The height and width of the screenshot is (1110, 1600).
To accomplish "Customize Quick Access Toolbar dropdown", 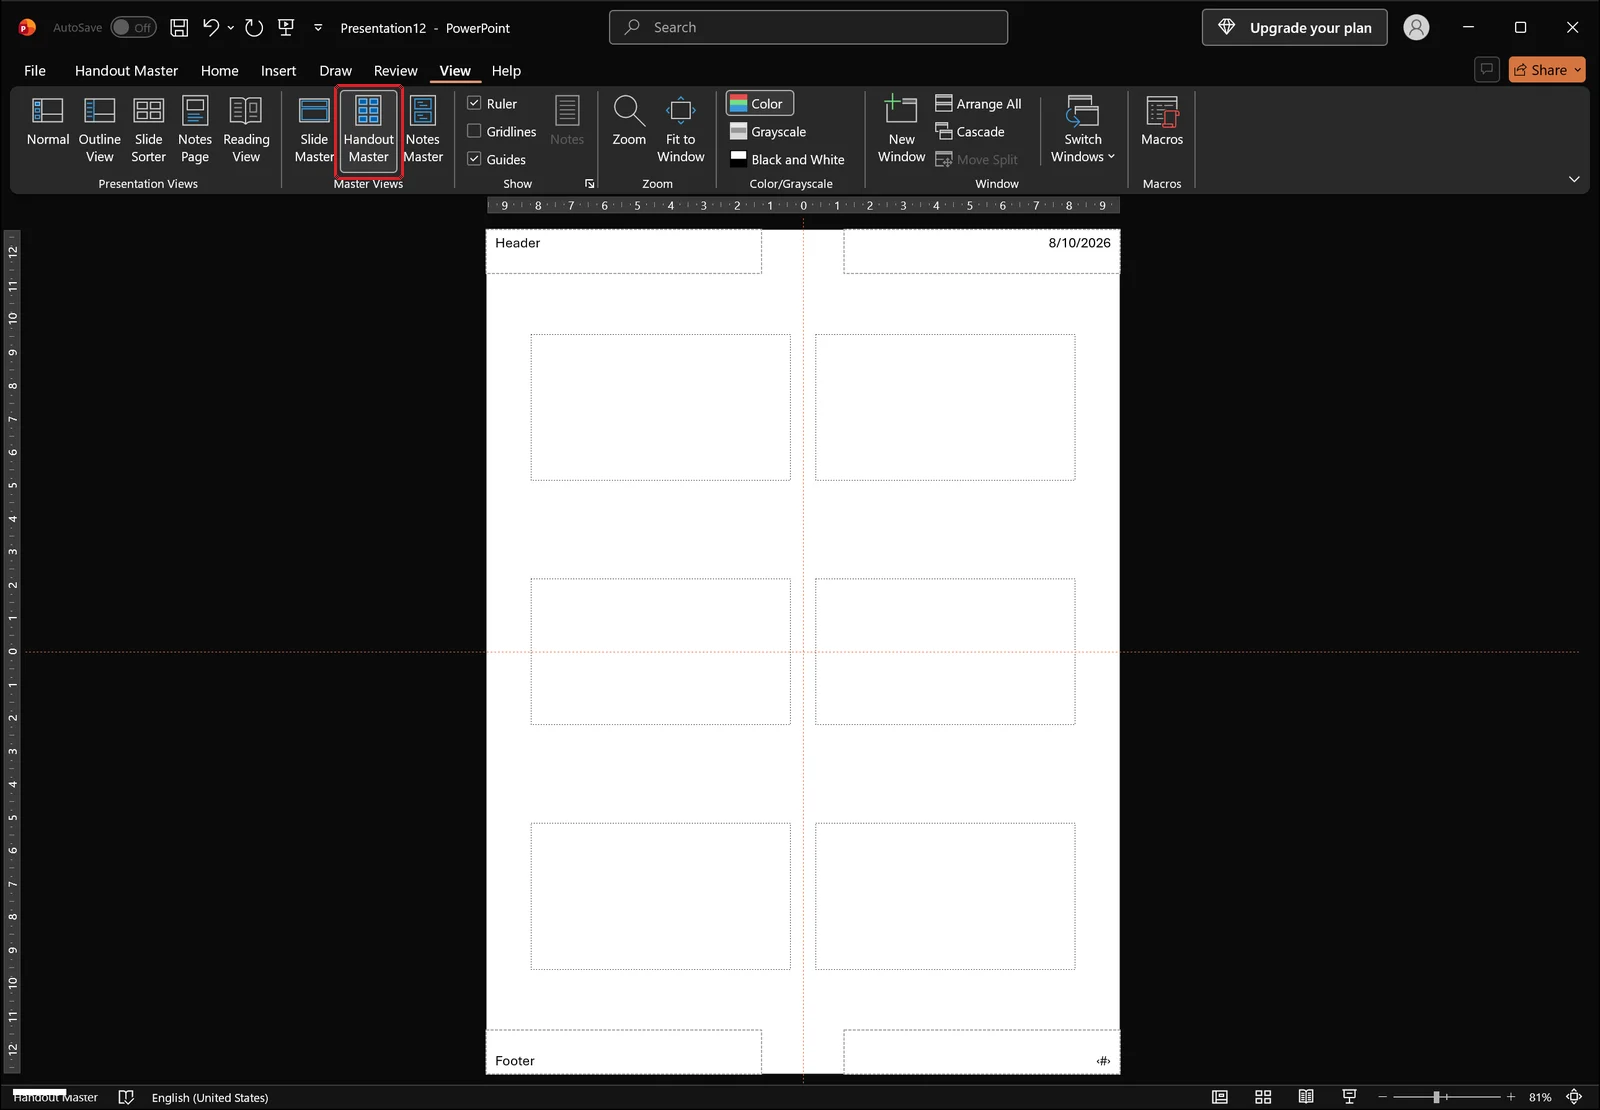I will click(x=318, y=28).
